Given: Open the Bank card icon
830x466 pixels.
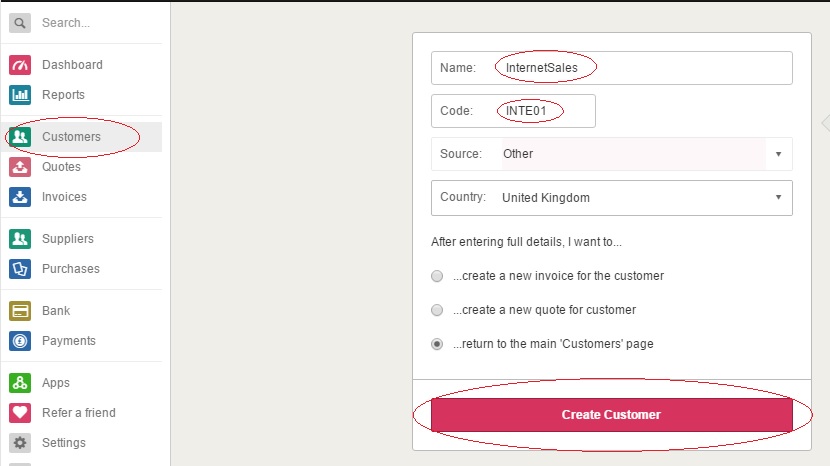Looking at the screenshot, I should pos(20,311).
